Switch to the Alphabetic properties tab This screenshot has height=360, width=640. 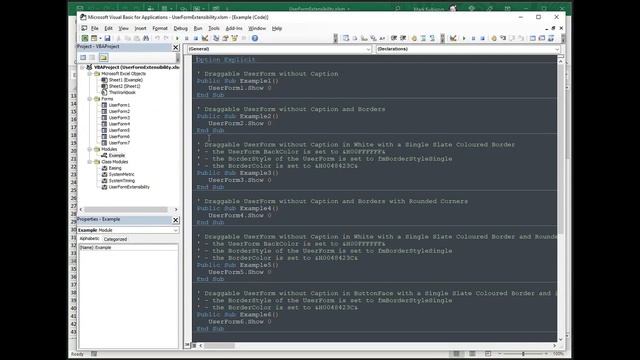tap(89, 239)
